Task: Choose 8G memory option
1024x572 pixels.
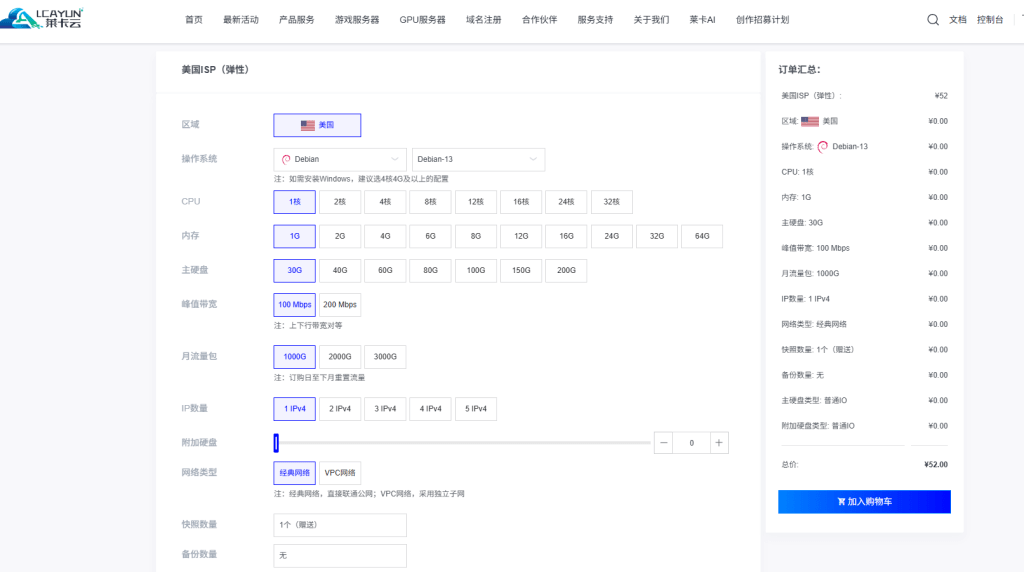Action: (x=475, y=237)
